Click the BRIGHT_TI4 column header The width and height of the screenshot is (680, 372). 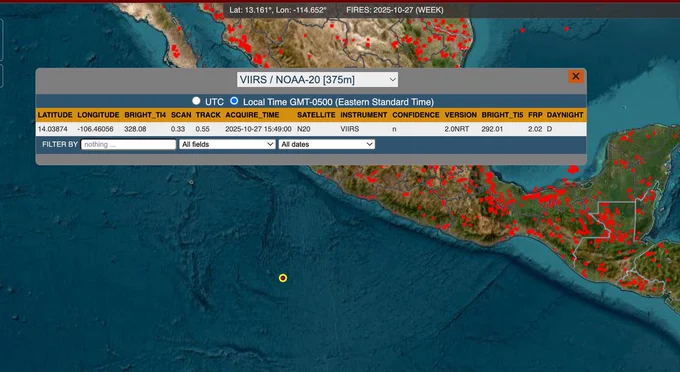tap(145, 115)
